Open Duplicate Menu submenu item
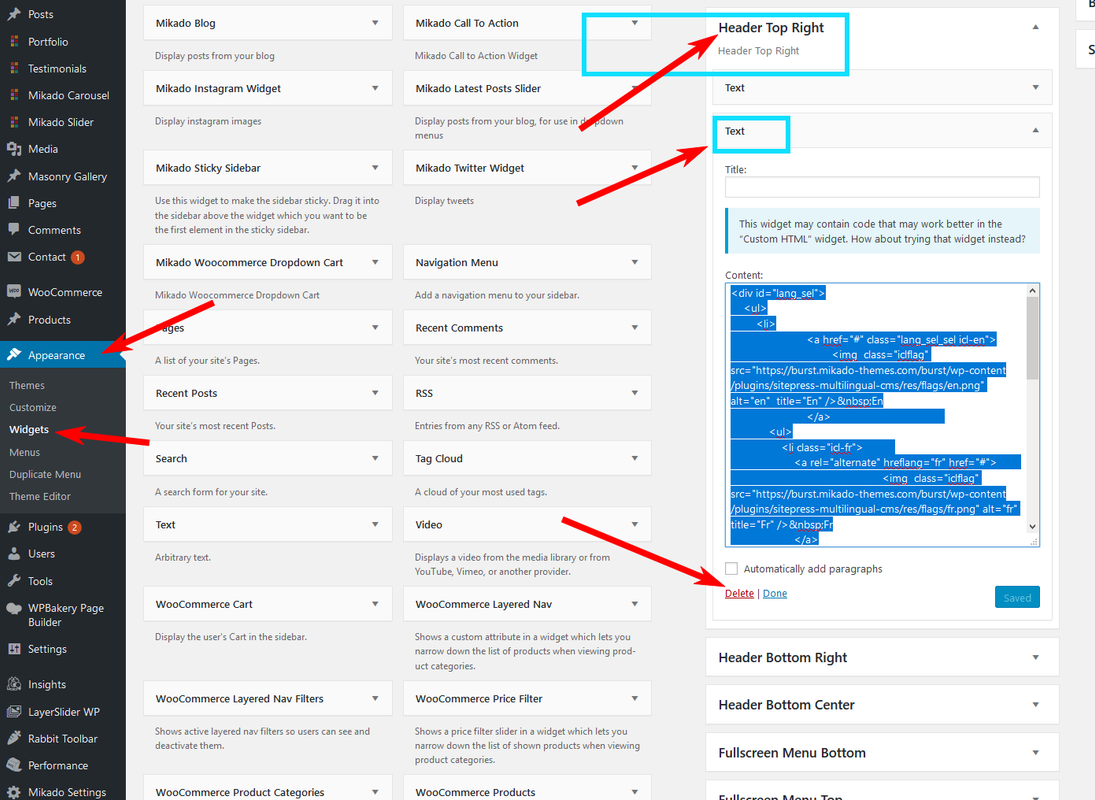Image resolution: width=1095 pixels, height=800 pixels. pos(45,474)
